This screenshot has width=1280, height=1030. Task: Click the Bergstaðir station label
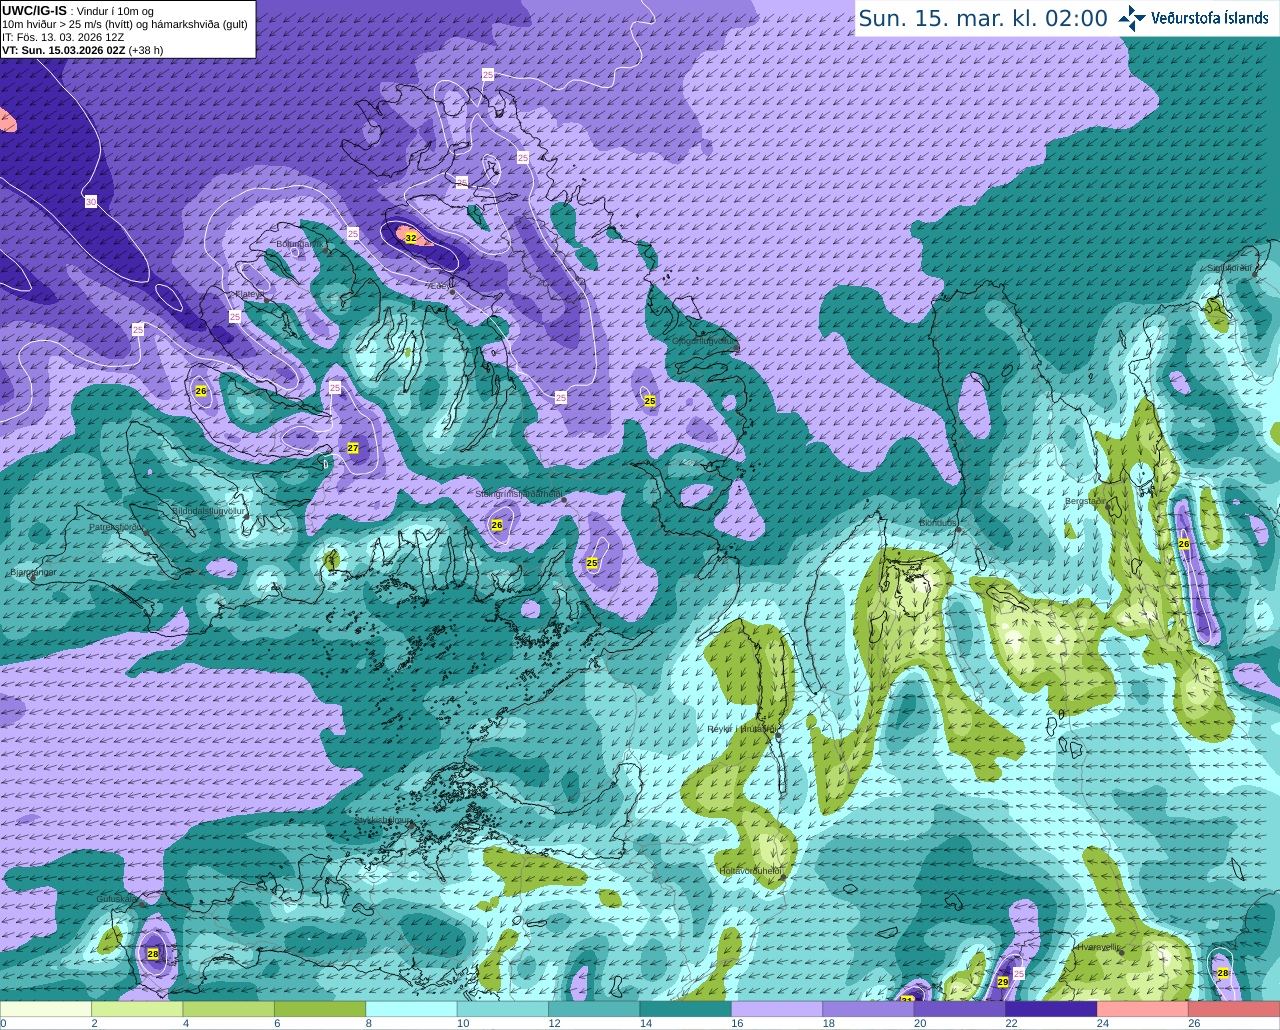(1084, 501)
